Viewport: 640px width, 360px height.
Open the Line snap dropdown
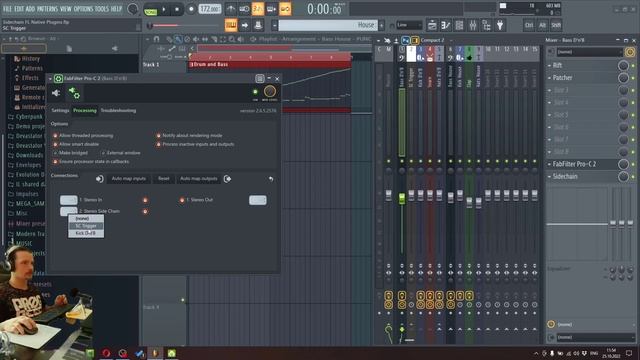point(409,25)
